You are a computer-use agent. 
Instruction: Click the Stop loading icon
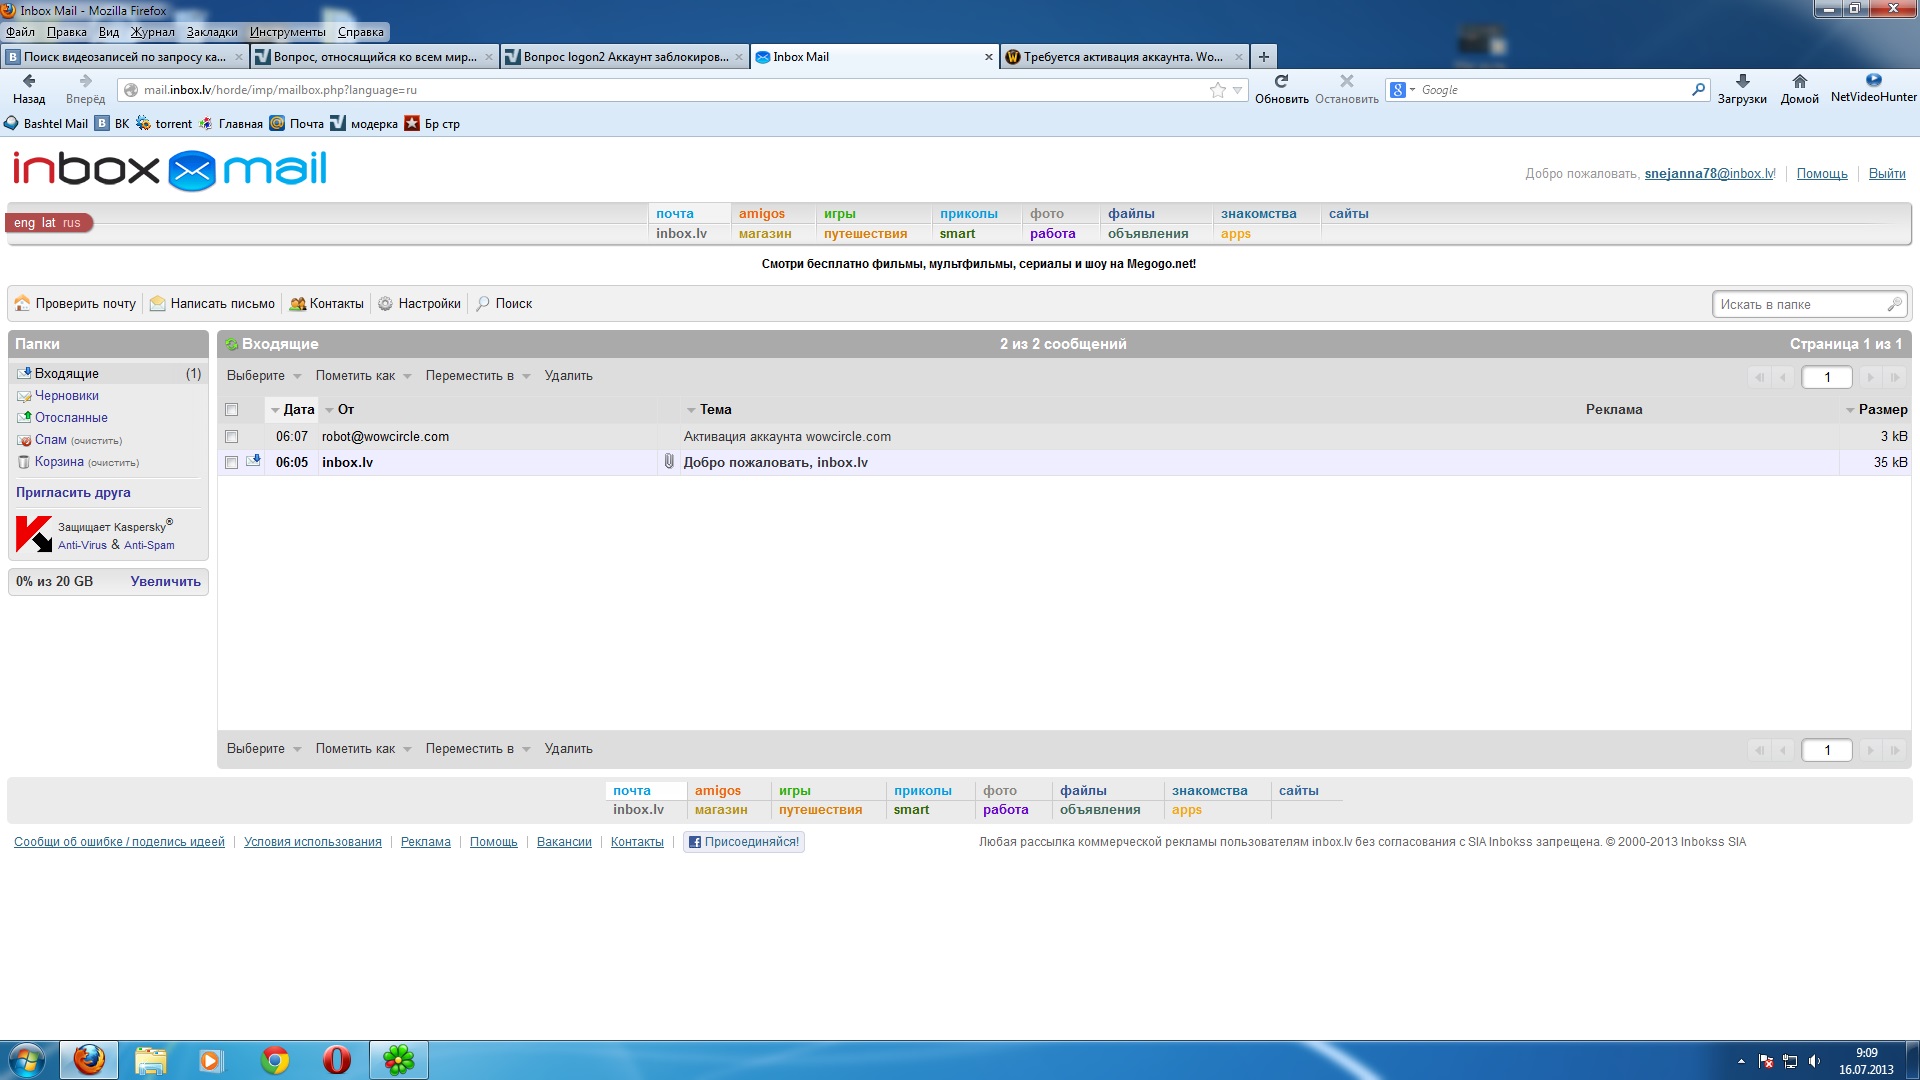[1346, 81]
